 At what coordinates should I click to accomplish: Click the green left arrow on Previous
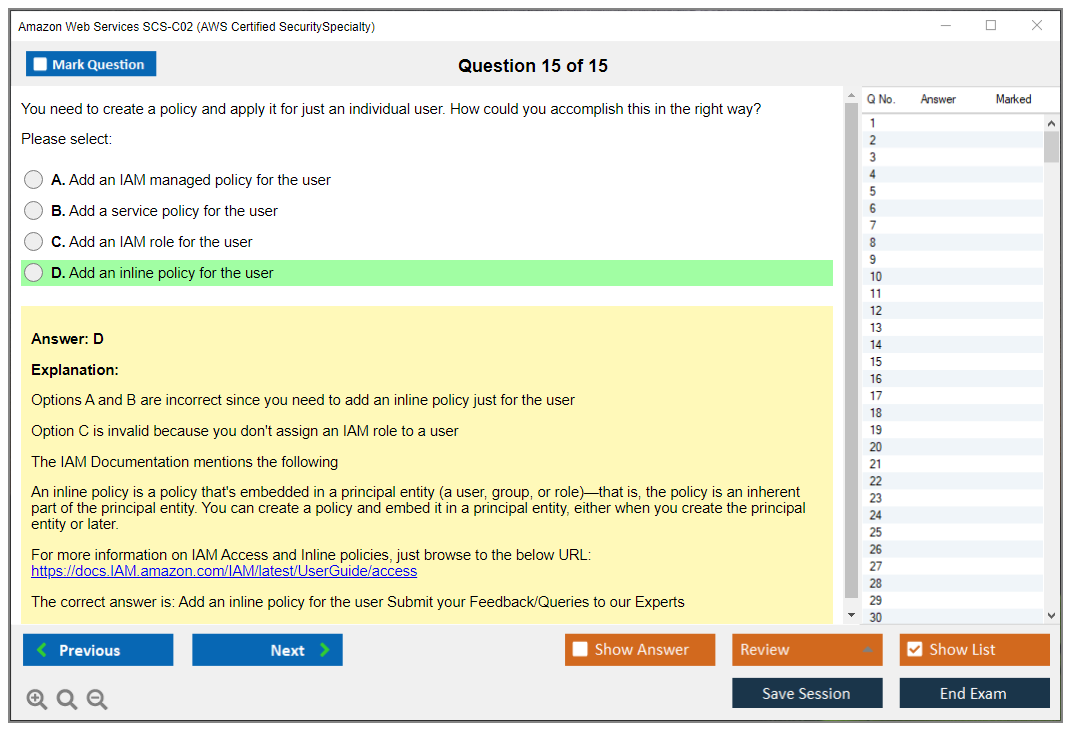(42, 650)
